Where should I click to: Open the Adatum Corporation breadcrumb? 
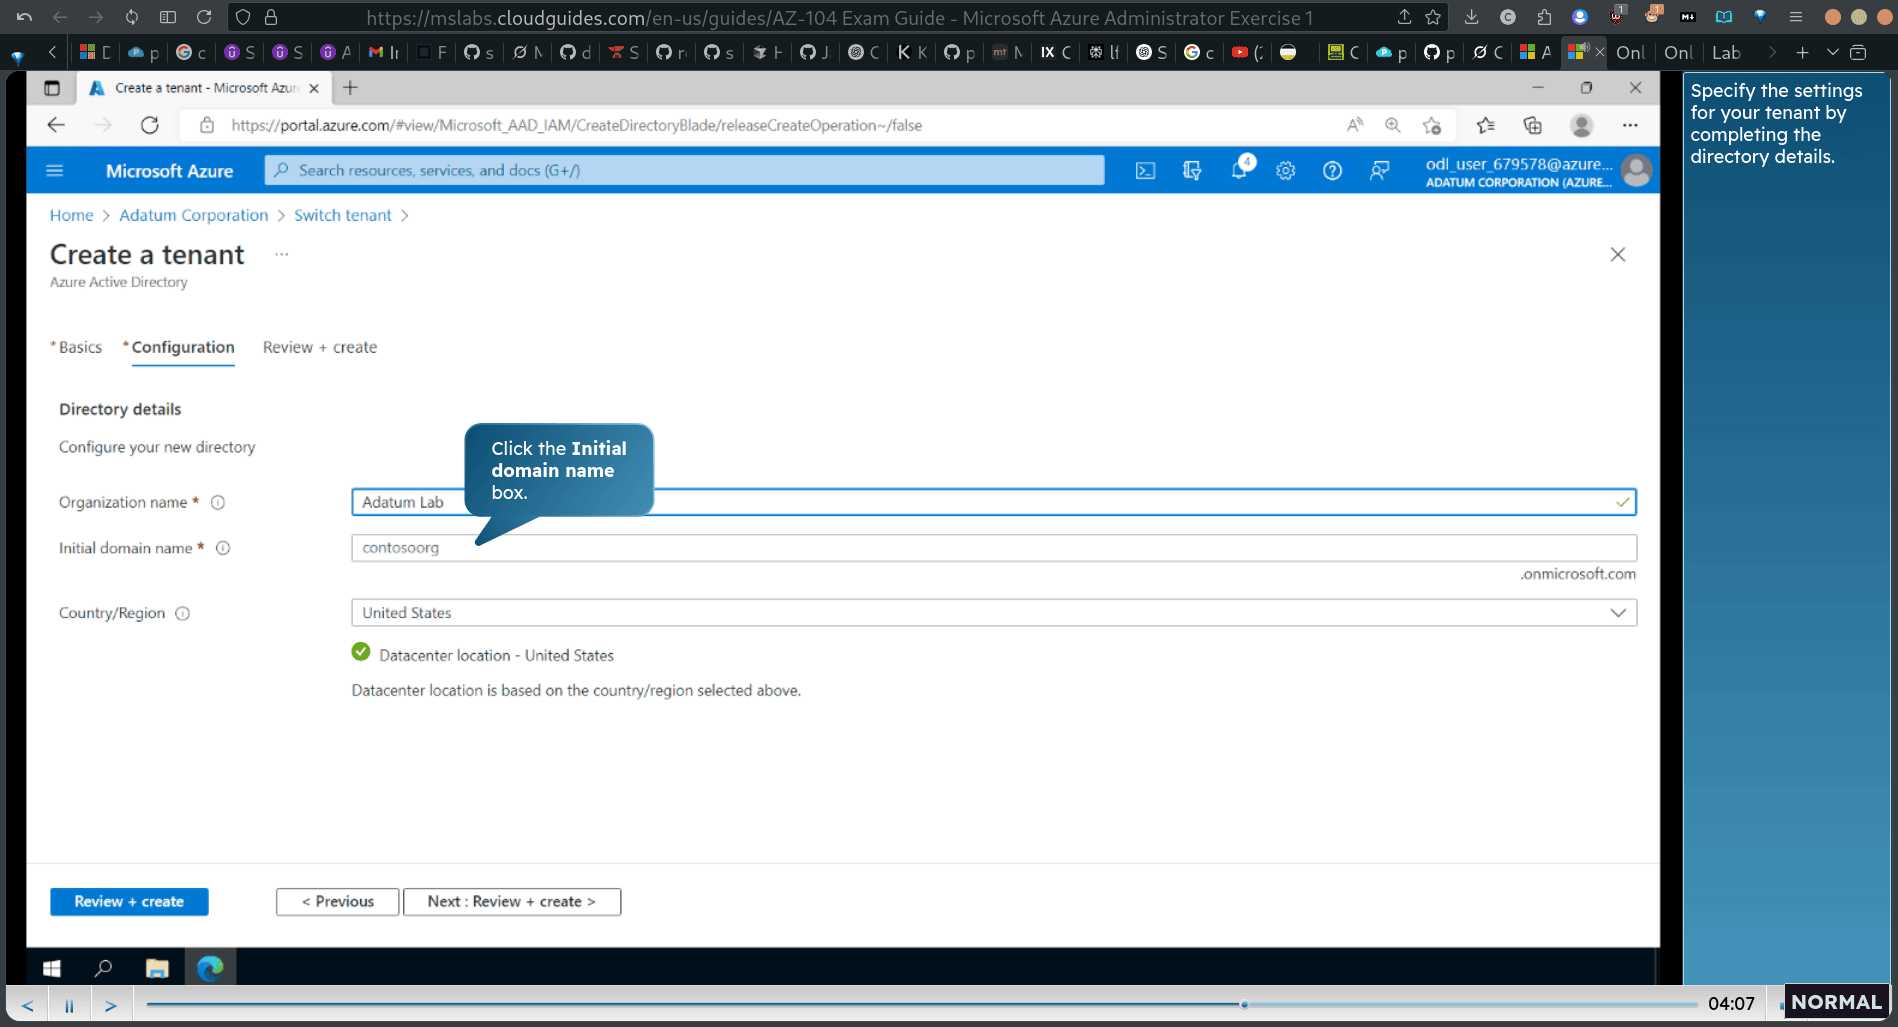[x=194, y=215]
